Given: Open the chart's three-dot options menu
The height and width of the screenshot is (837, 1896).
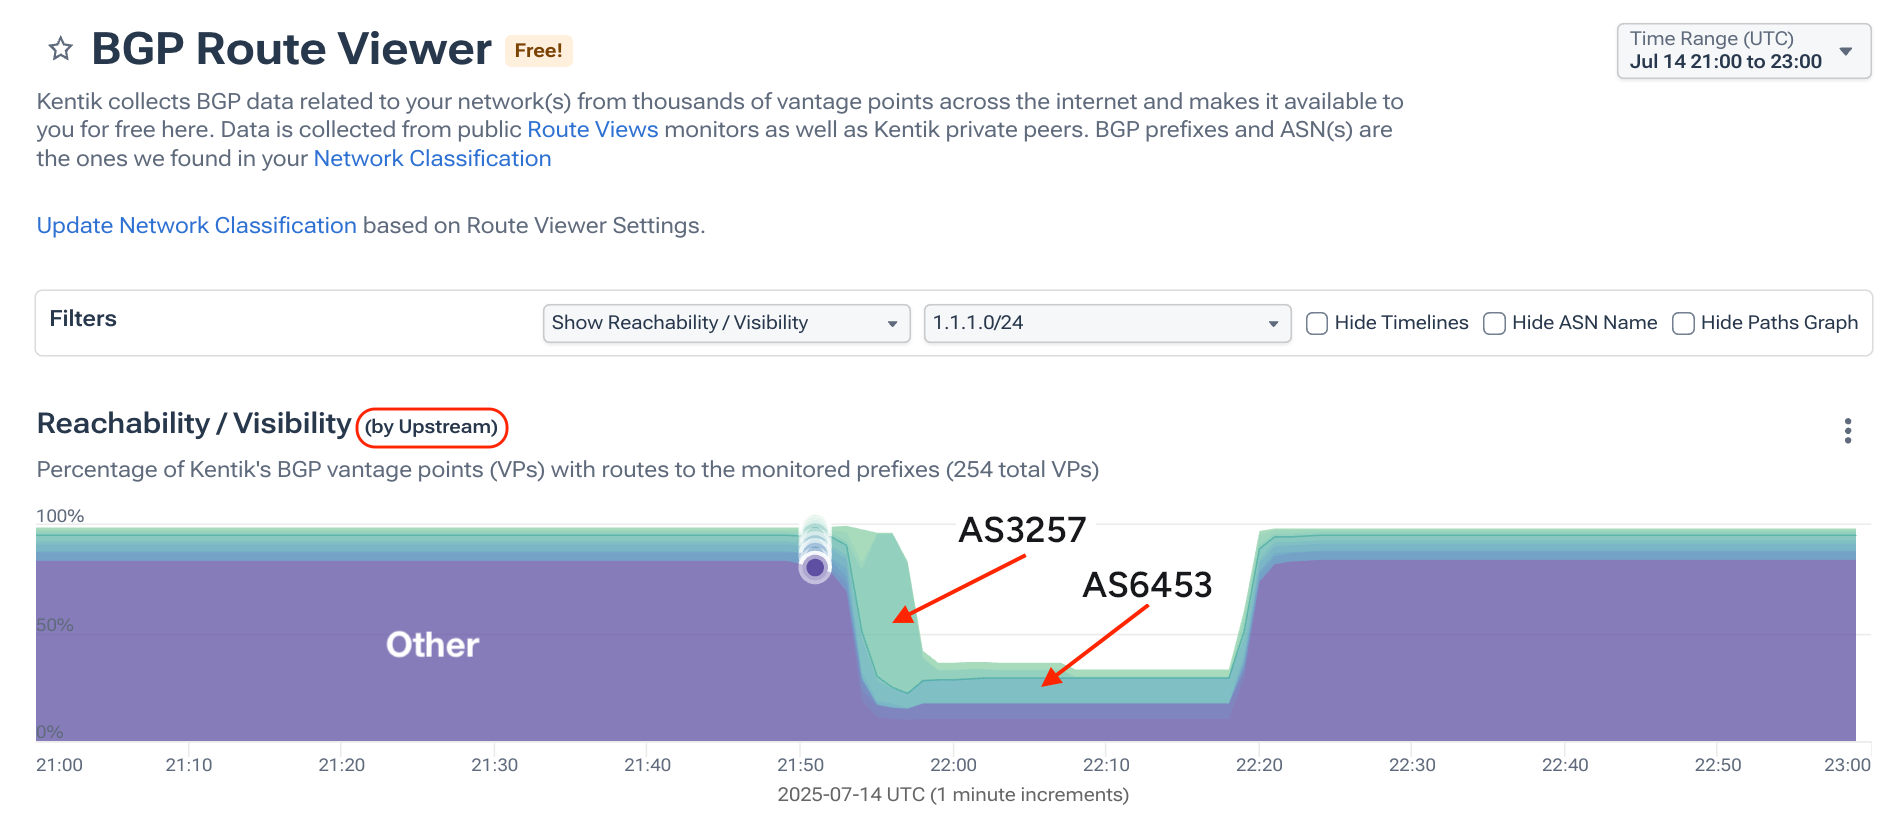Looking at the screenshot, I should point(1847,431).
